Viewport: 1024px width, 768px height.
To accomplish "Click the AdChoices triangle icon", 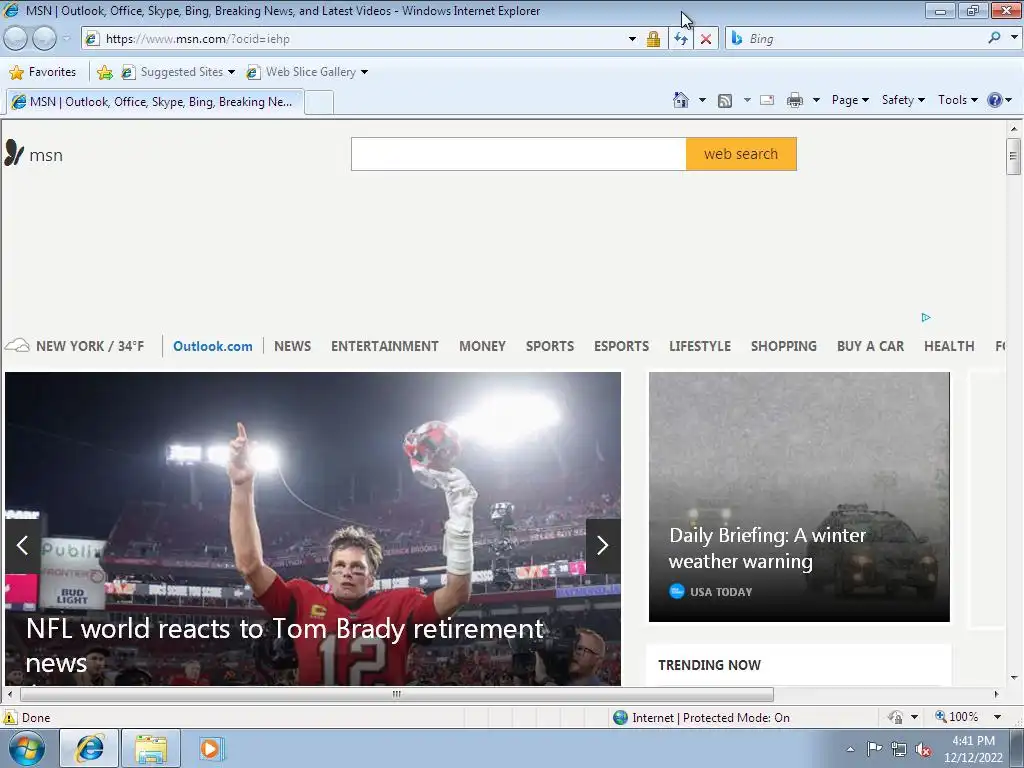I will coord(926,317).
